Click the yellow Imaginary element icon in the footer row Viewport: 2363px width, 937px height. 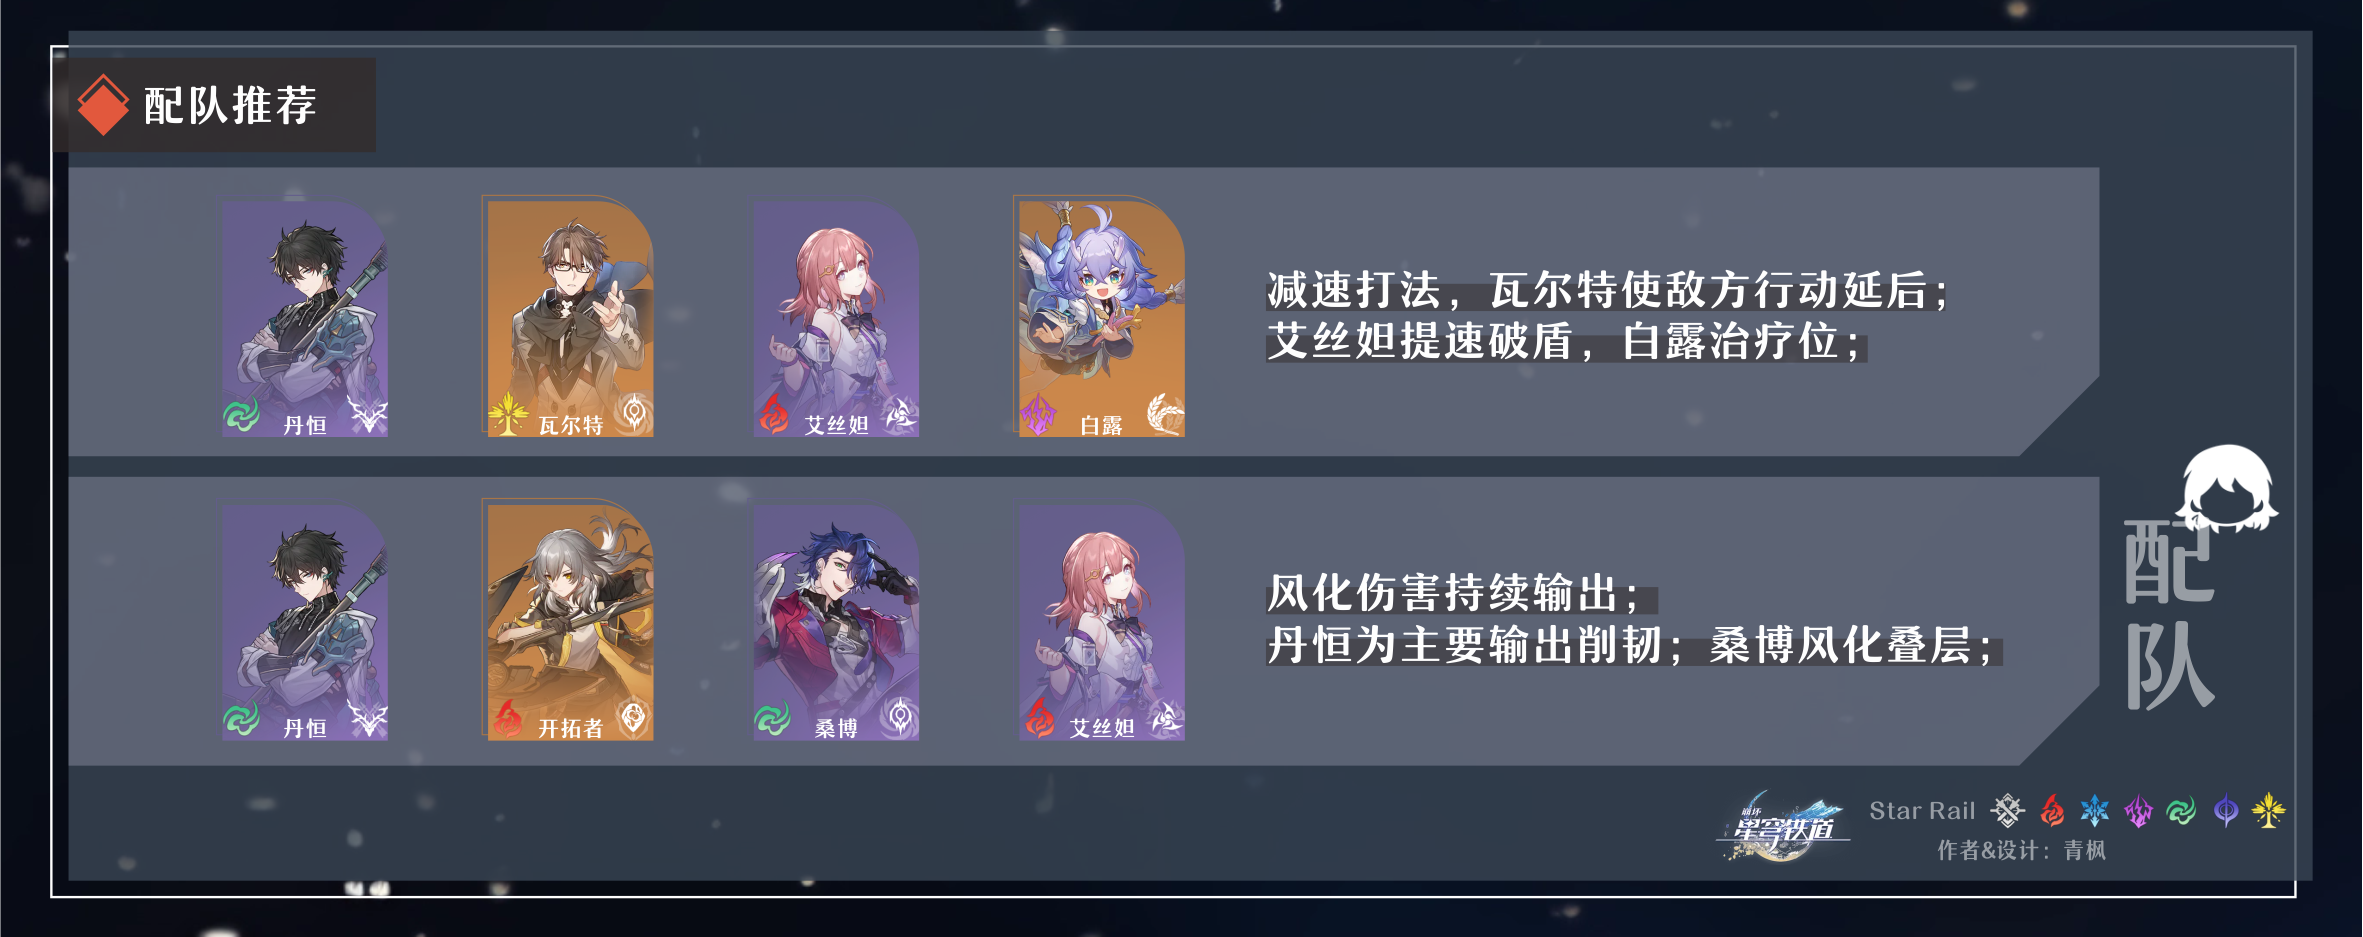tap(2268, 811)
